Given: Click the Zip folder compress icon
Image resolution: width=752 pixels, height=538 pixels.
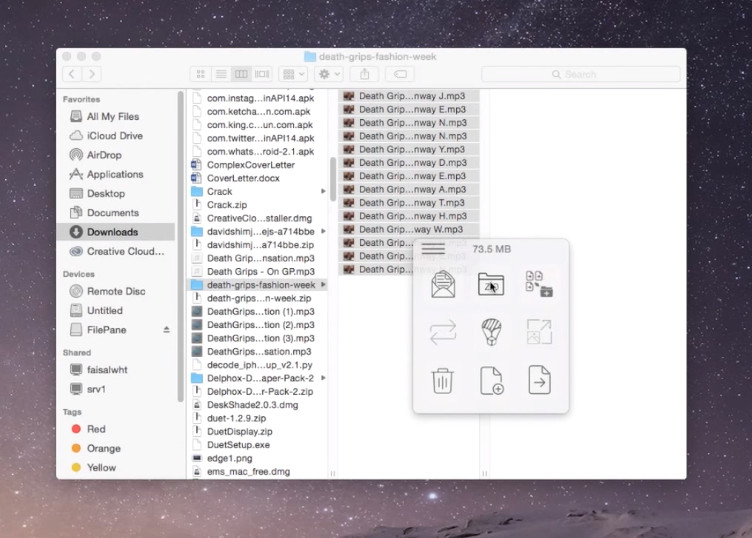Looking at the screenshot, I should [491, 283].
